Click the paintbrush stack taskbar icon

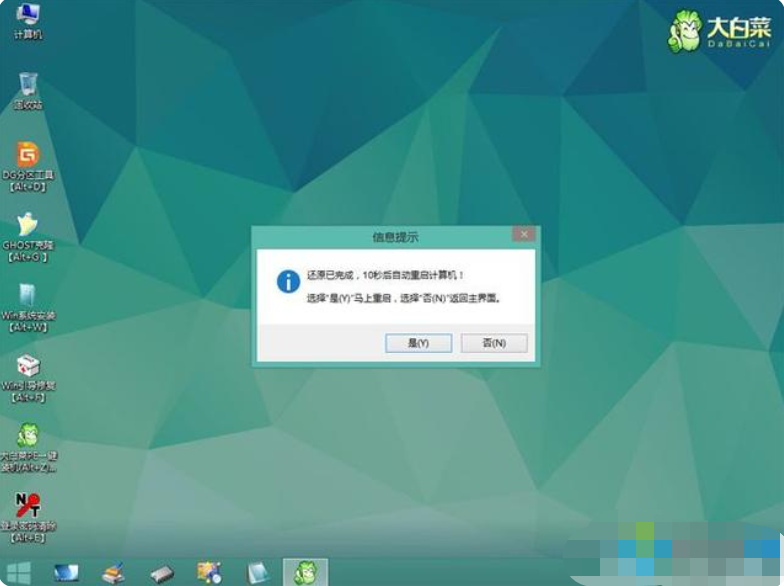coord(113,572)
